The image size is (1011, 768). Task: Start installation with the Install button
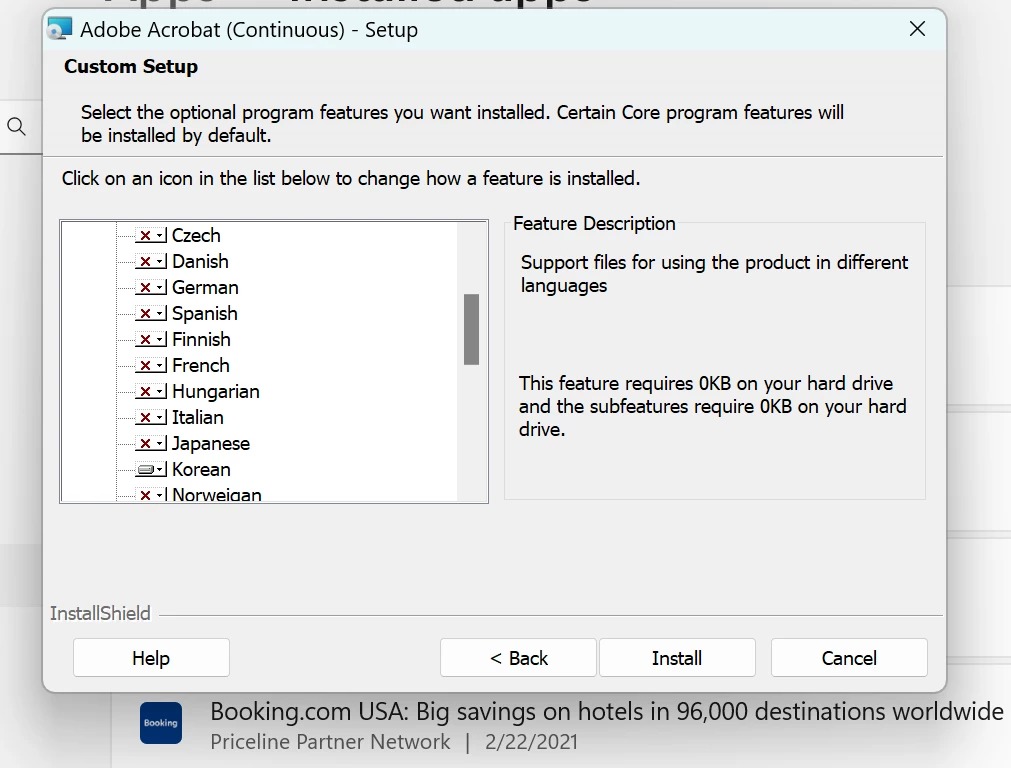677,658
